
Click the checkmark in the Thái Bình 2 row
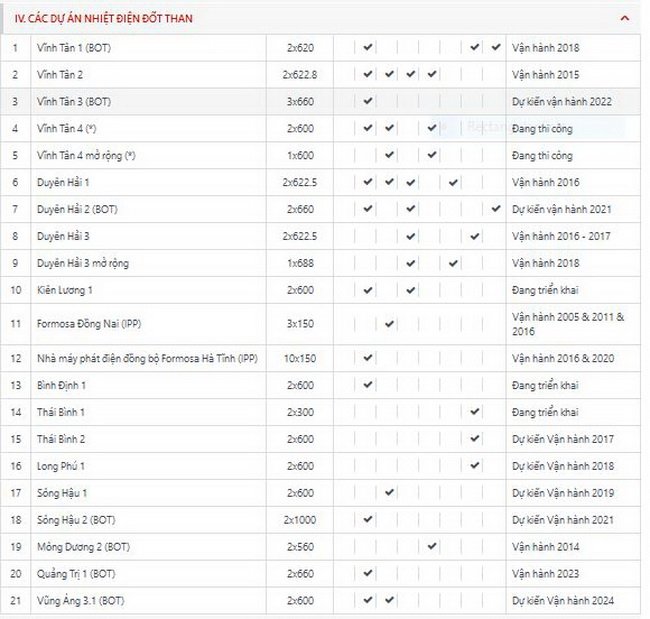pyautogui.click(x=475, y=438)
